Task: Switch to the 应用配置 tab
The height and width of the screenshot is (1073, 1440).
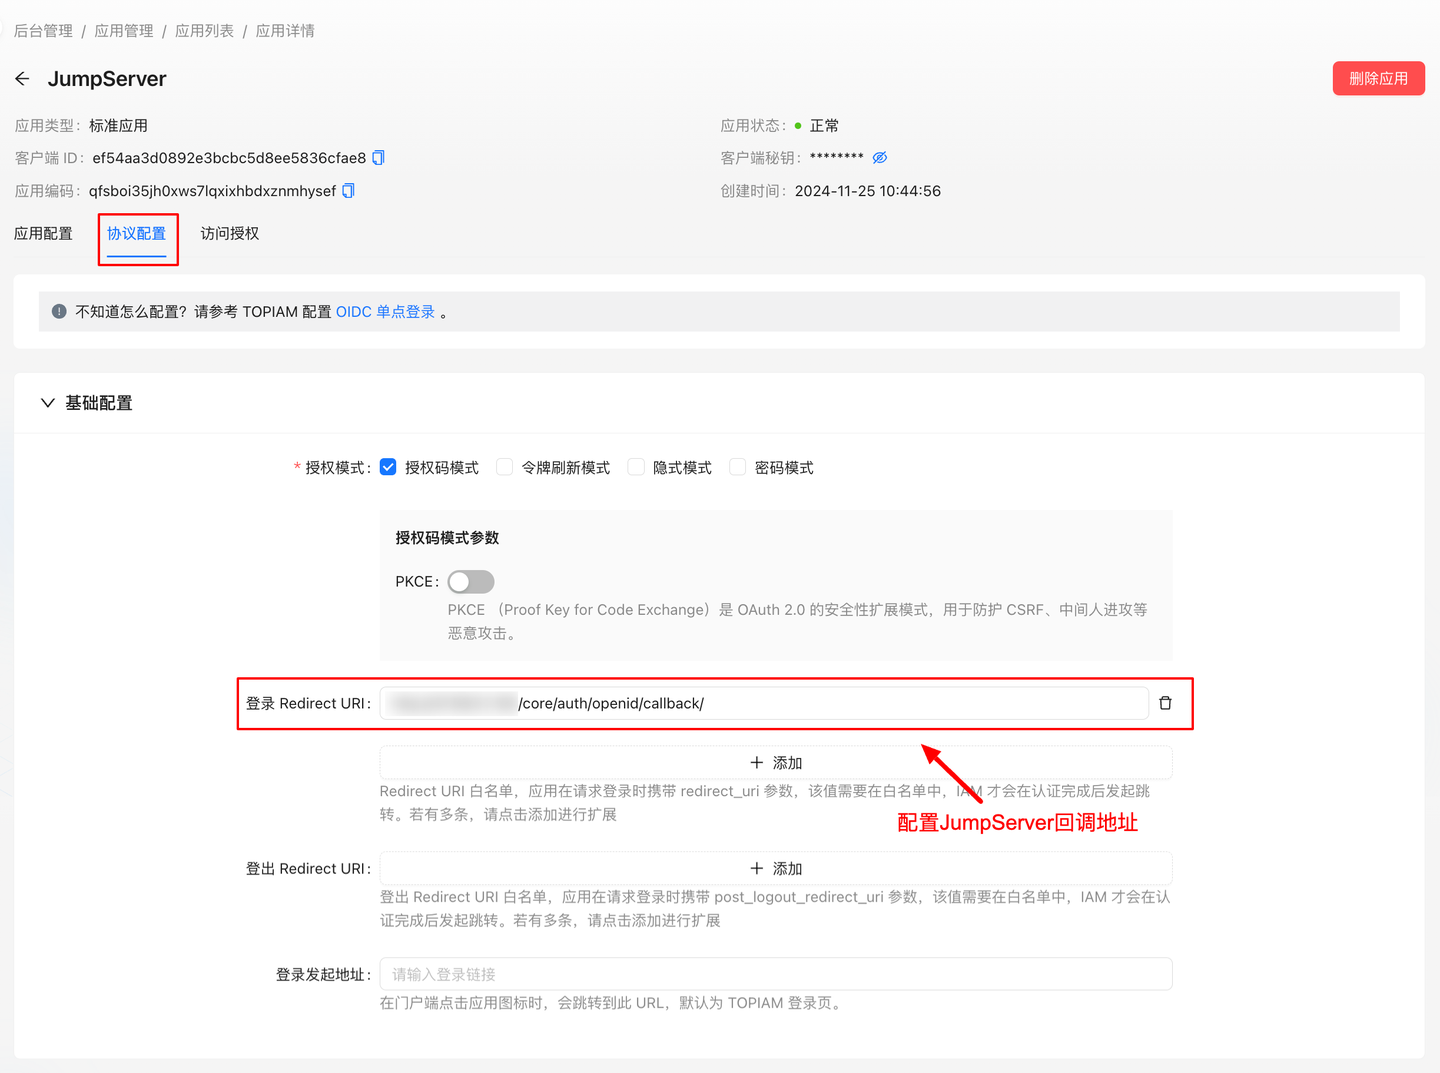Action: click(43, 233)
